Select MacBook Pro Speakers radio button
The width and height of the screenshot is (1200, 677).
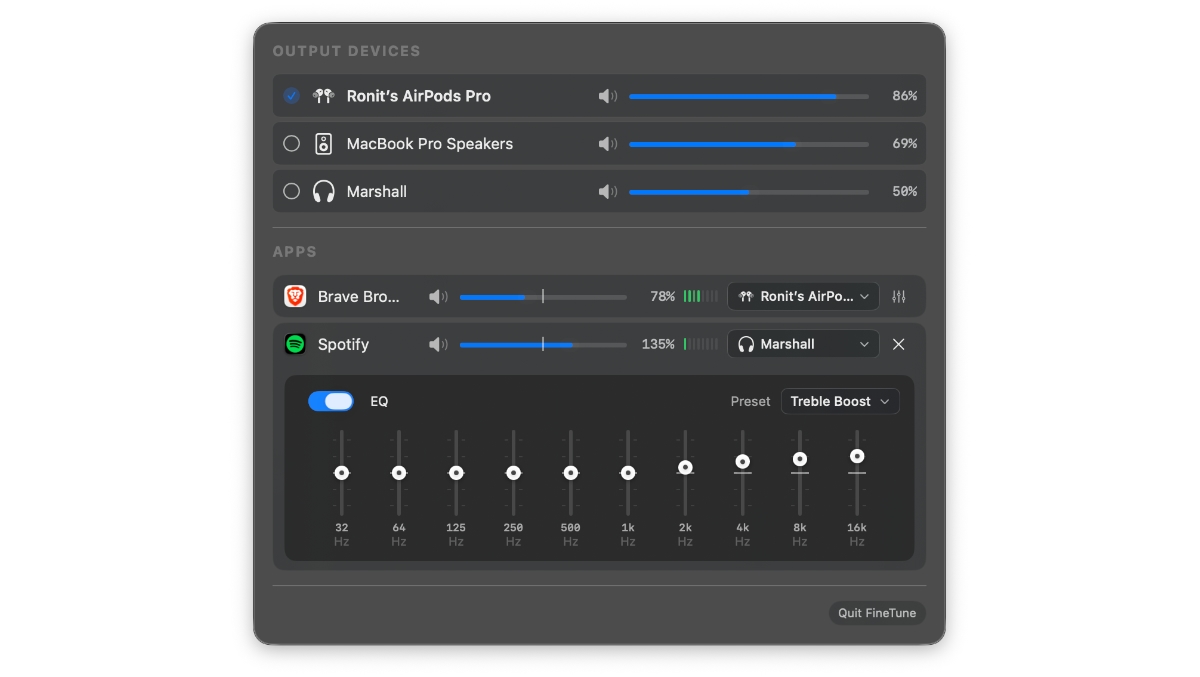(291, 144)
